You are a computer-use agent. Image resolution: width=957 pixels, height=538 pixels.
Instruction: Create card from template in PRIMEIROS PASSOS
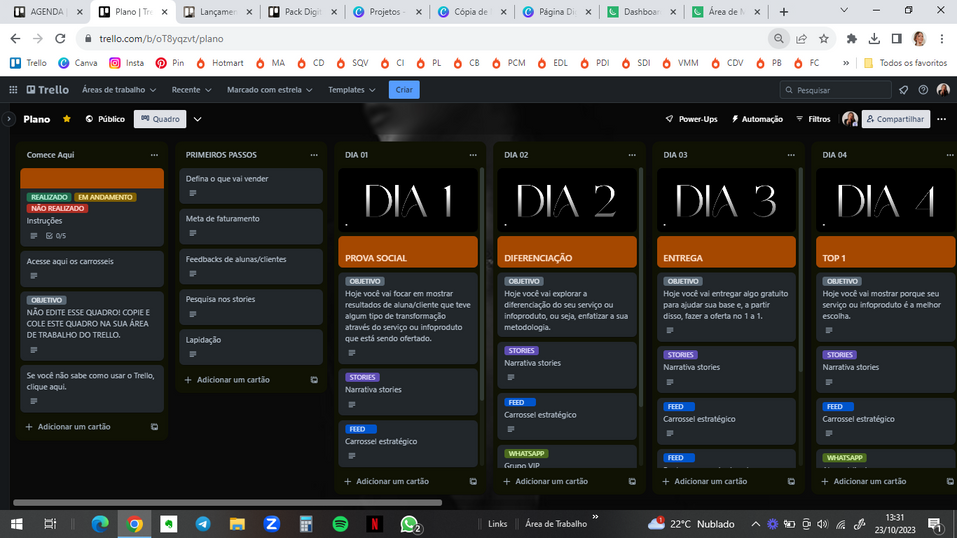pos(314,380)
